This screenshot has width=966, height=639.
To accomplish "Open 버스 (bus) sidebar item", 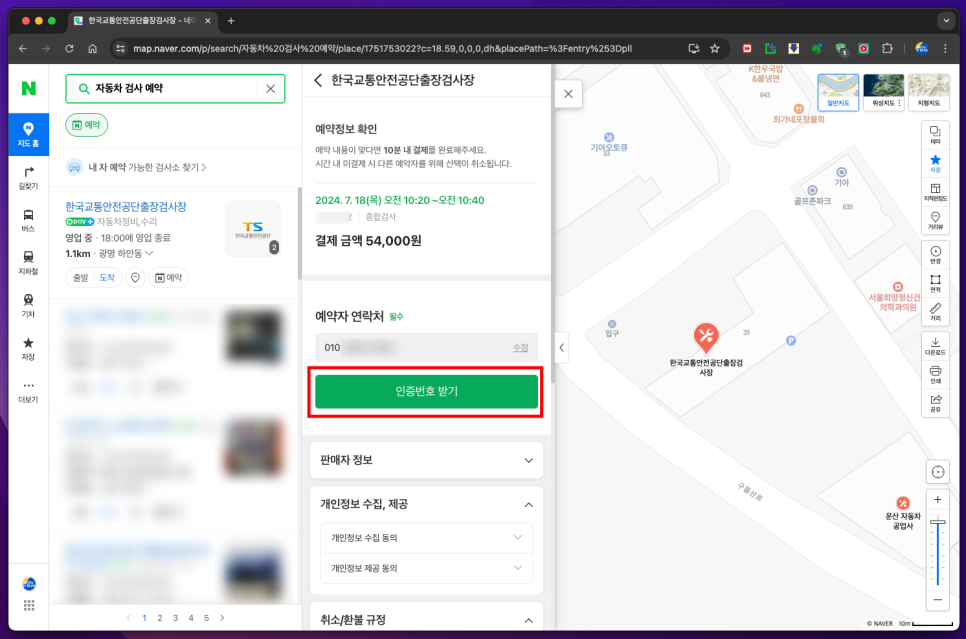I will coord(28,221).
